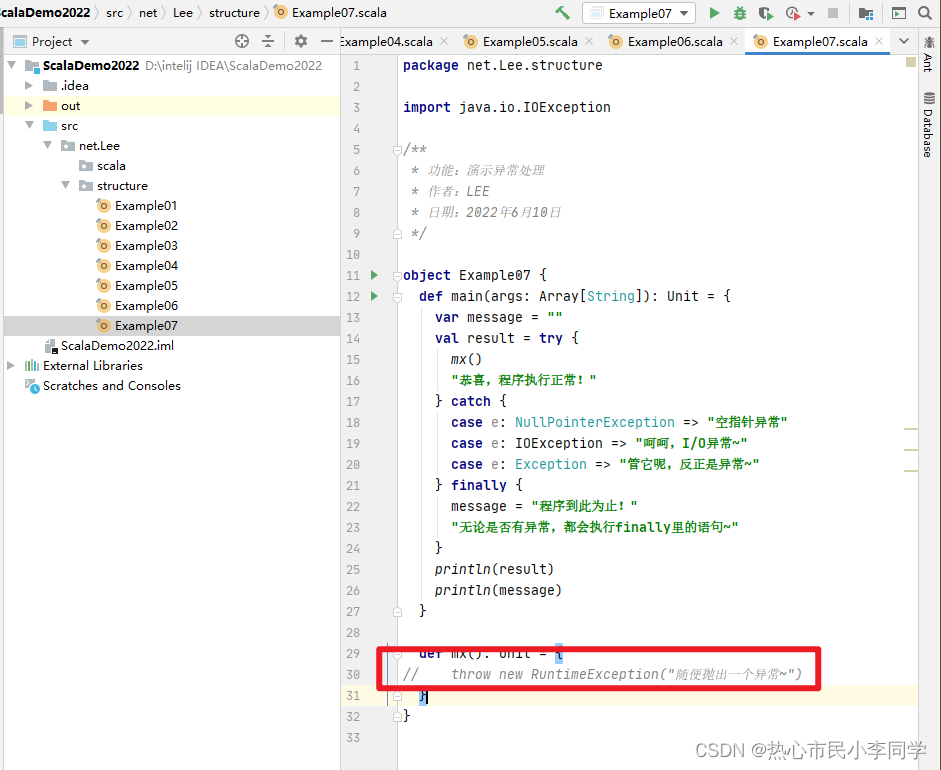Click the Stop button in toolbar

(x=833, y=13)
